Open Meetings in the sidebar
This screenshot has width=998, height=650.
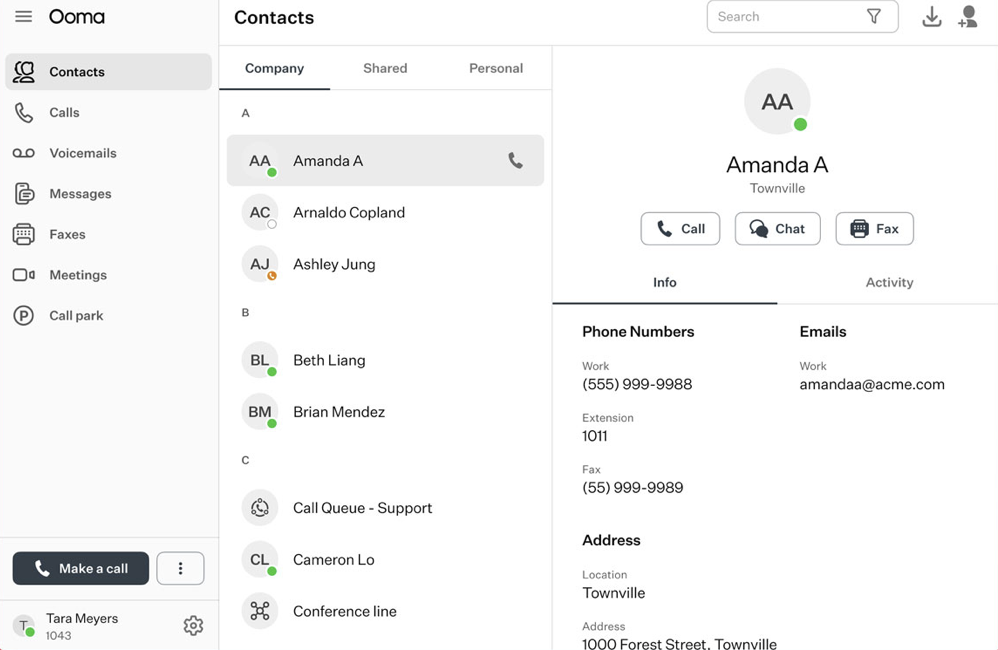pos(77,275)
